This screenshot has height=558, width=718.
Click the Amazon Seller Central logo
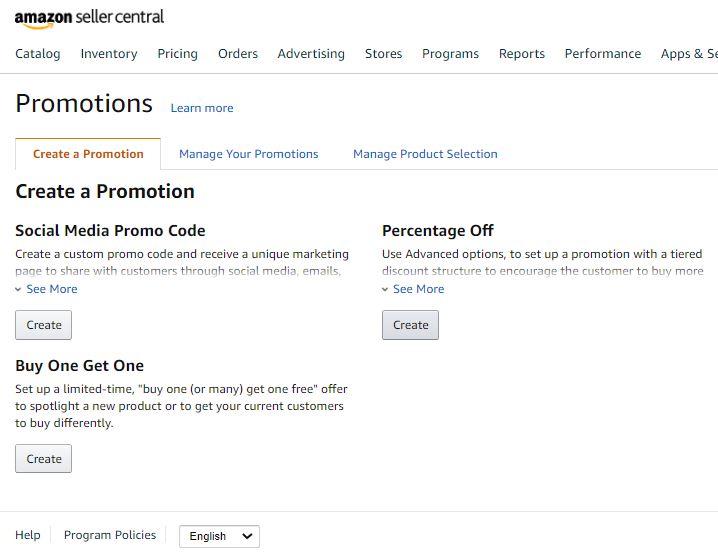point(89,18)
